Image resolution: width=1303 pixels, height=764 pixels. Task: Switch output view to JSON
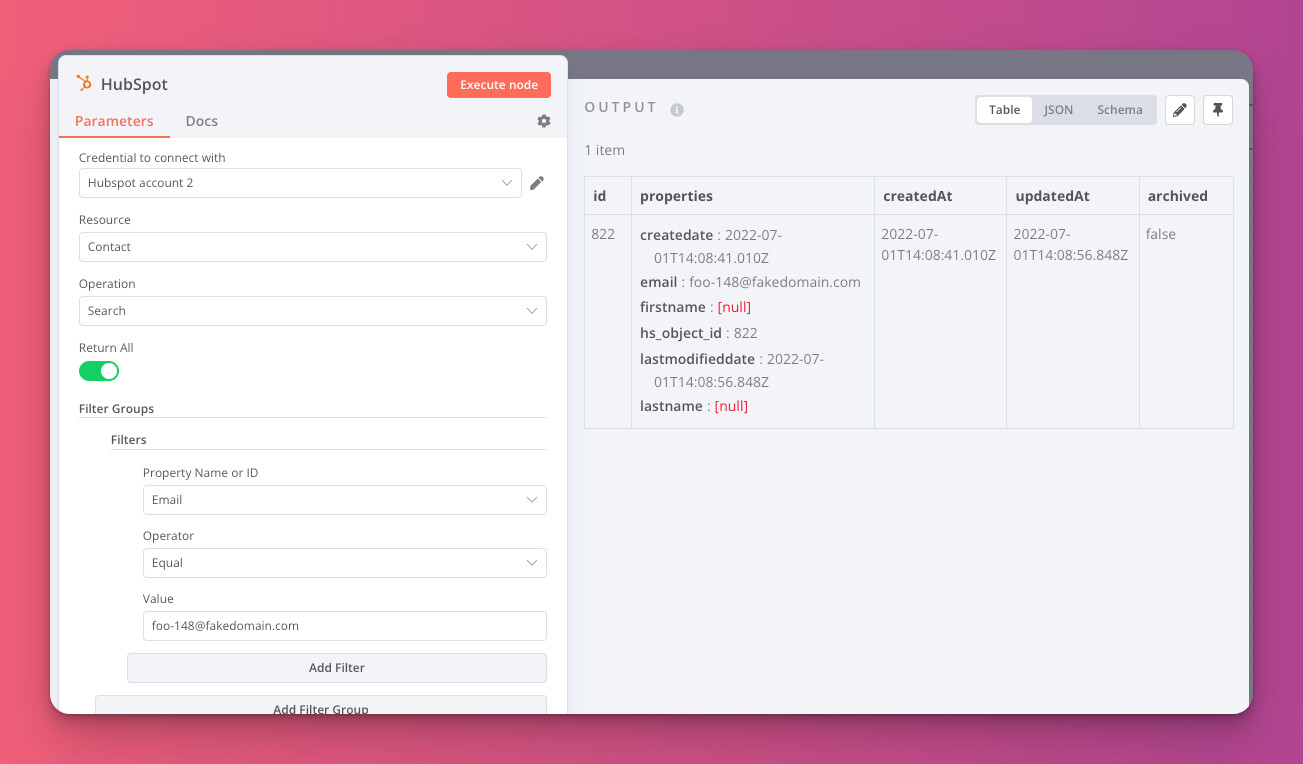(1058, 110)
